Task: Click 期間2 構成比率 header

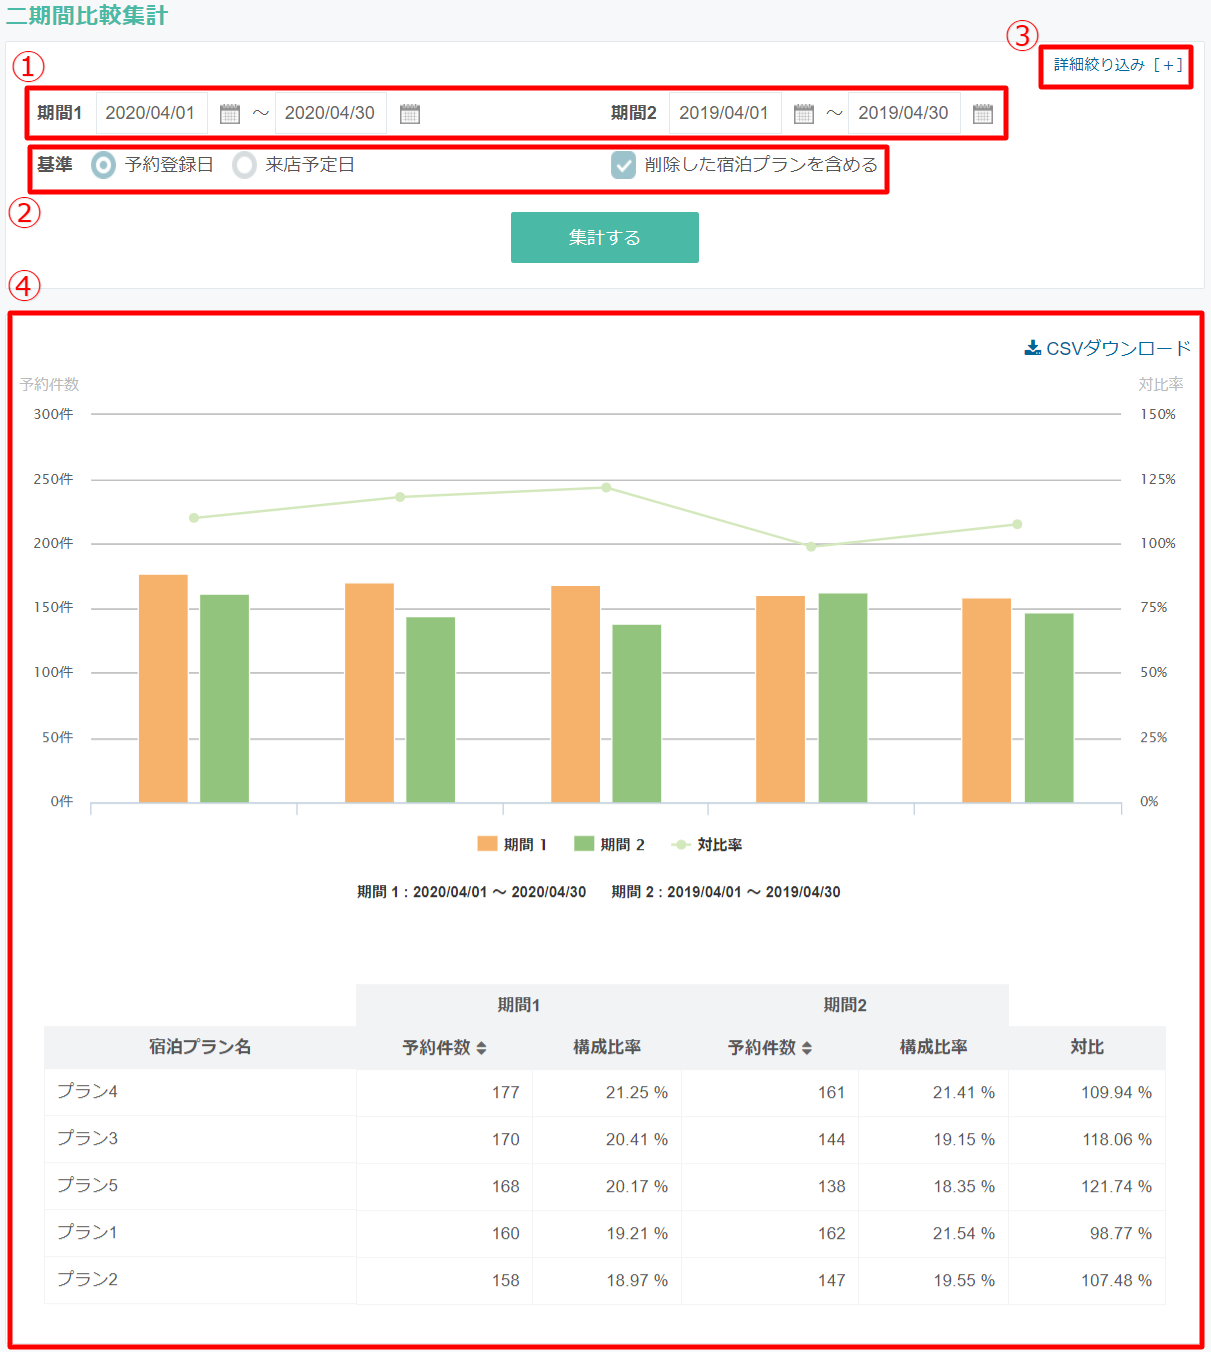Action: tap(933, 1047)
